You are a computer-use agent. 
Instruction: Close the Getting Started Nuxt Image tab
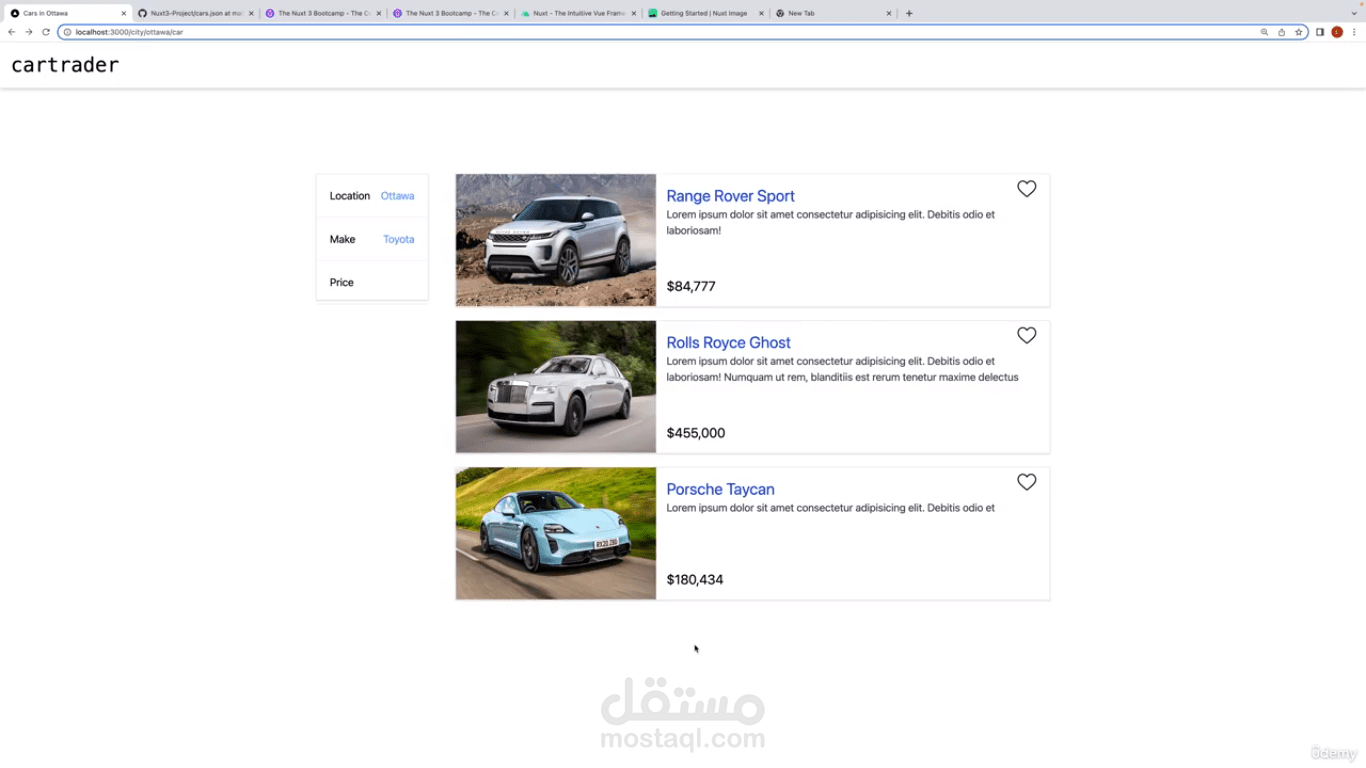(x=761, y=13)
